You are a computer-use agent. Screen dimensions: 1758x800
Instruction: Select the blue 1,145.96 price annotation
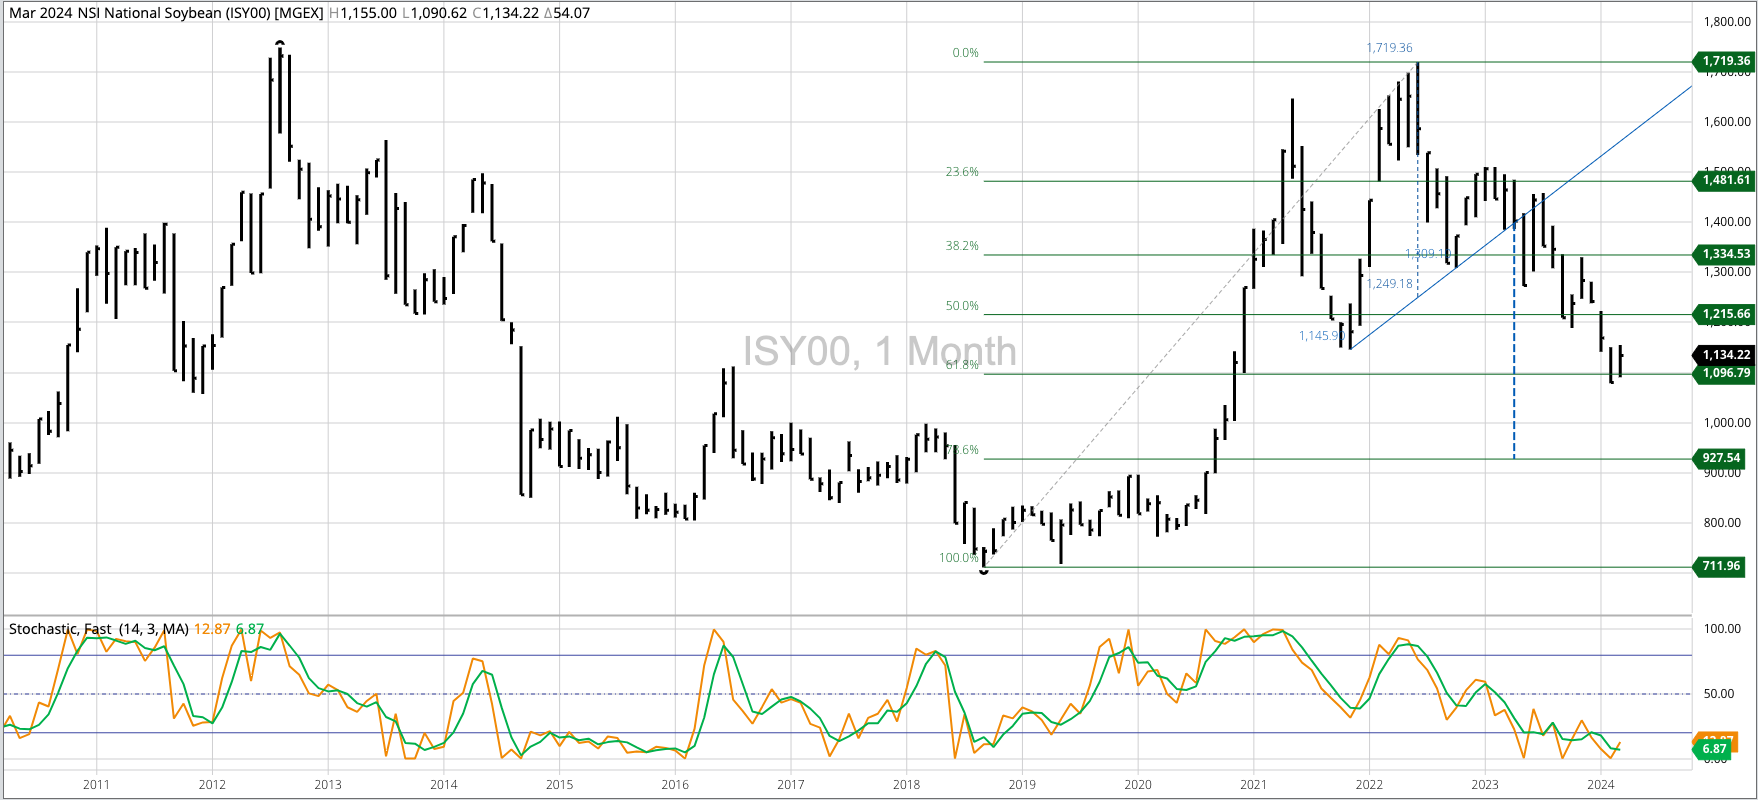(1320, 336)
